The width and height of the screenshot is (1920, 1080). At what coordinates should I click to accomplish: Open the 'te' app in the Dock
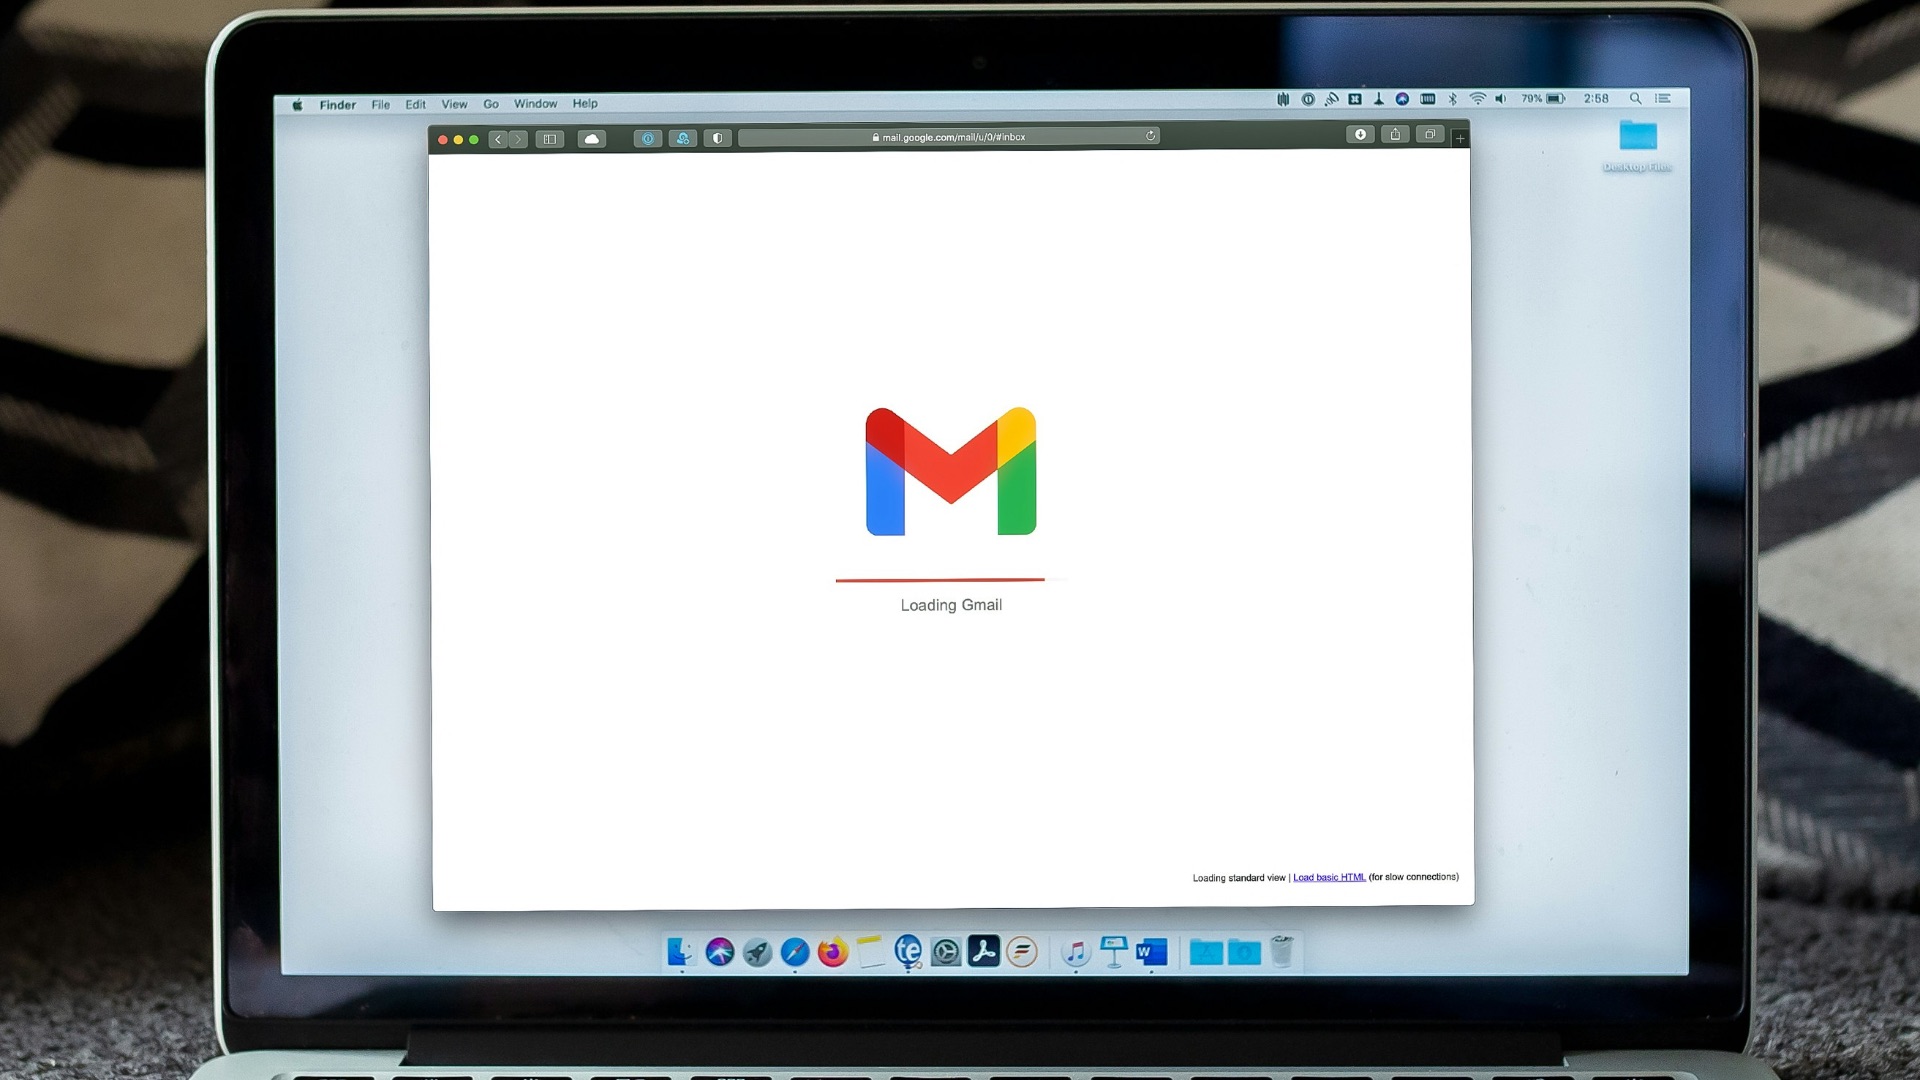pyautogui.click(x=908, y=951)
